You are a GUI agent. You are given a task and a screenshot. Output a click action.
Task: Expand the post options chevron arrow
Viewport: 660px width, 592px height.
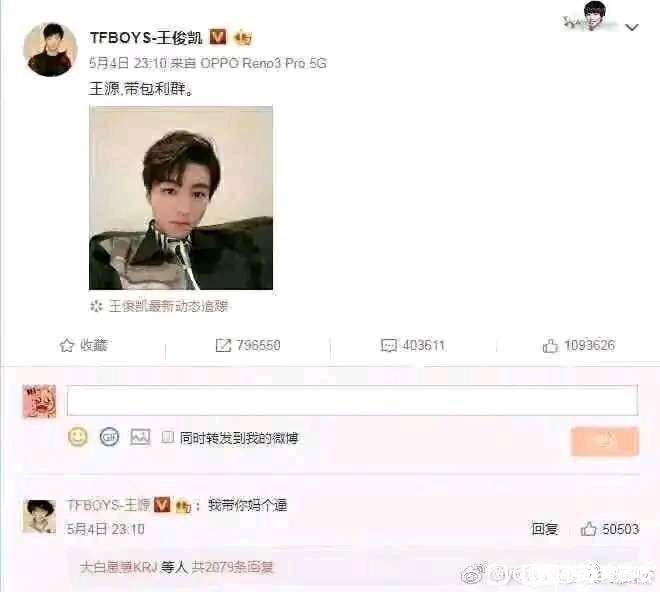[x=632, y=28]
